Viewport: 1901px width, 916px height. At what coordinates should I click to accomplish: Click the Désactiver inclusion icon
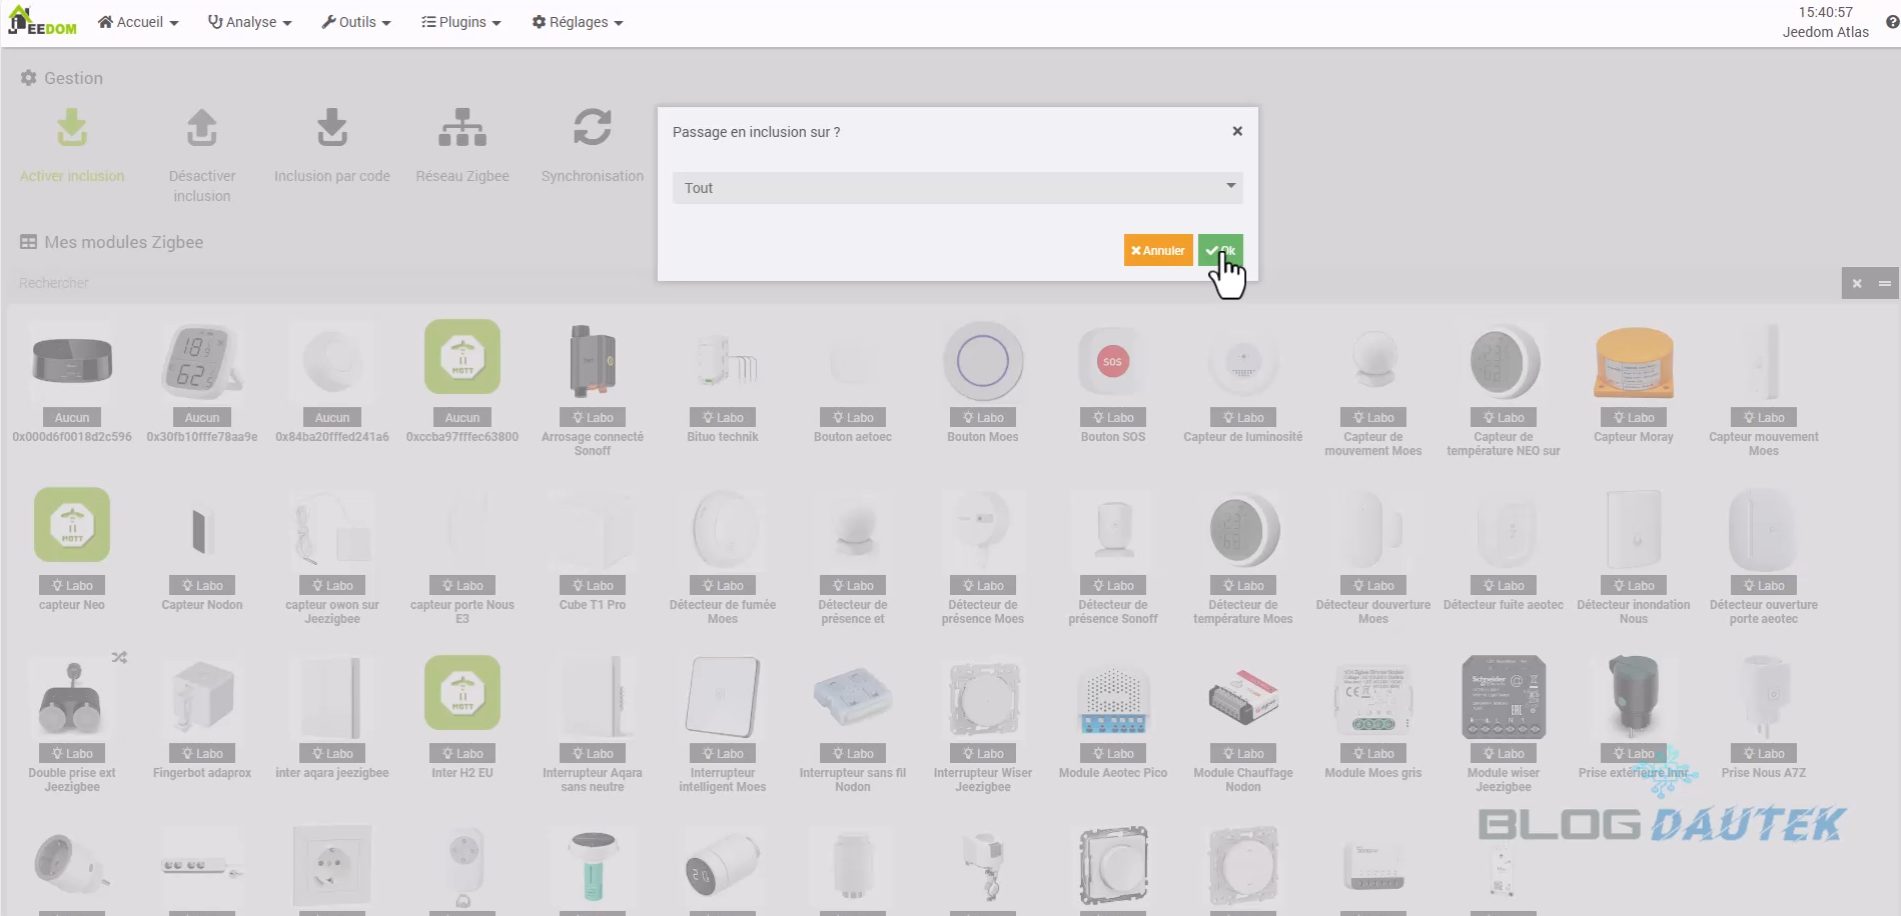coord(202,128)
